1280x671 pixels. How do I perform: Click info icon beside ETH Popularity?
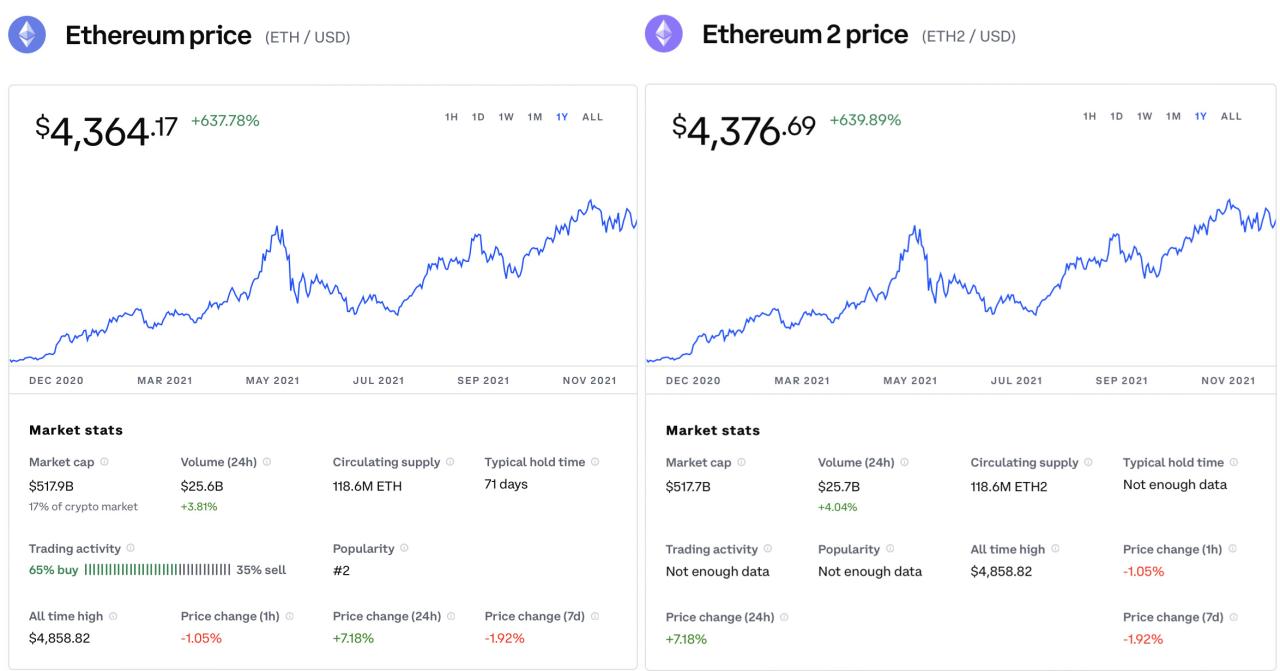click(x=404, y=548)
